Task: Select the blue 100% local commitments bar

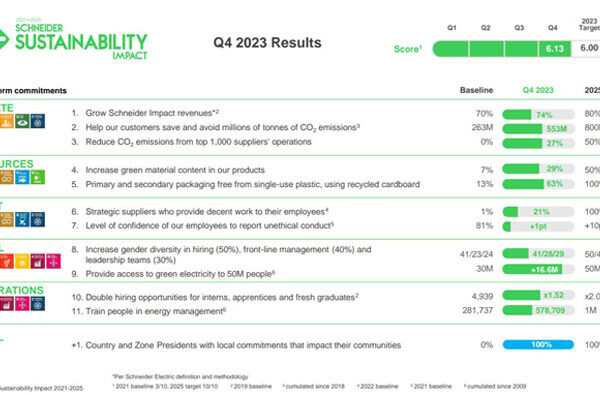Action: click(538, 345)
